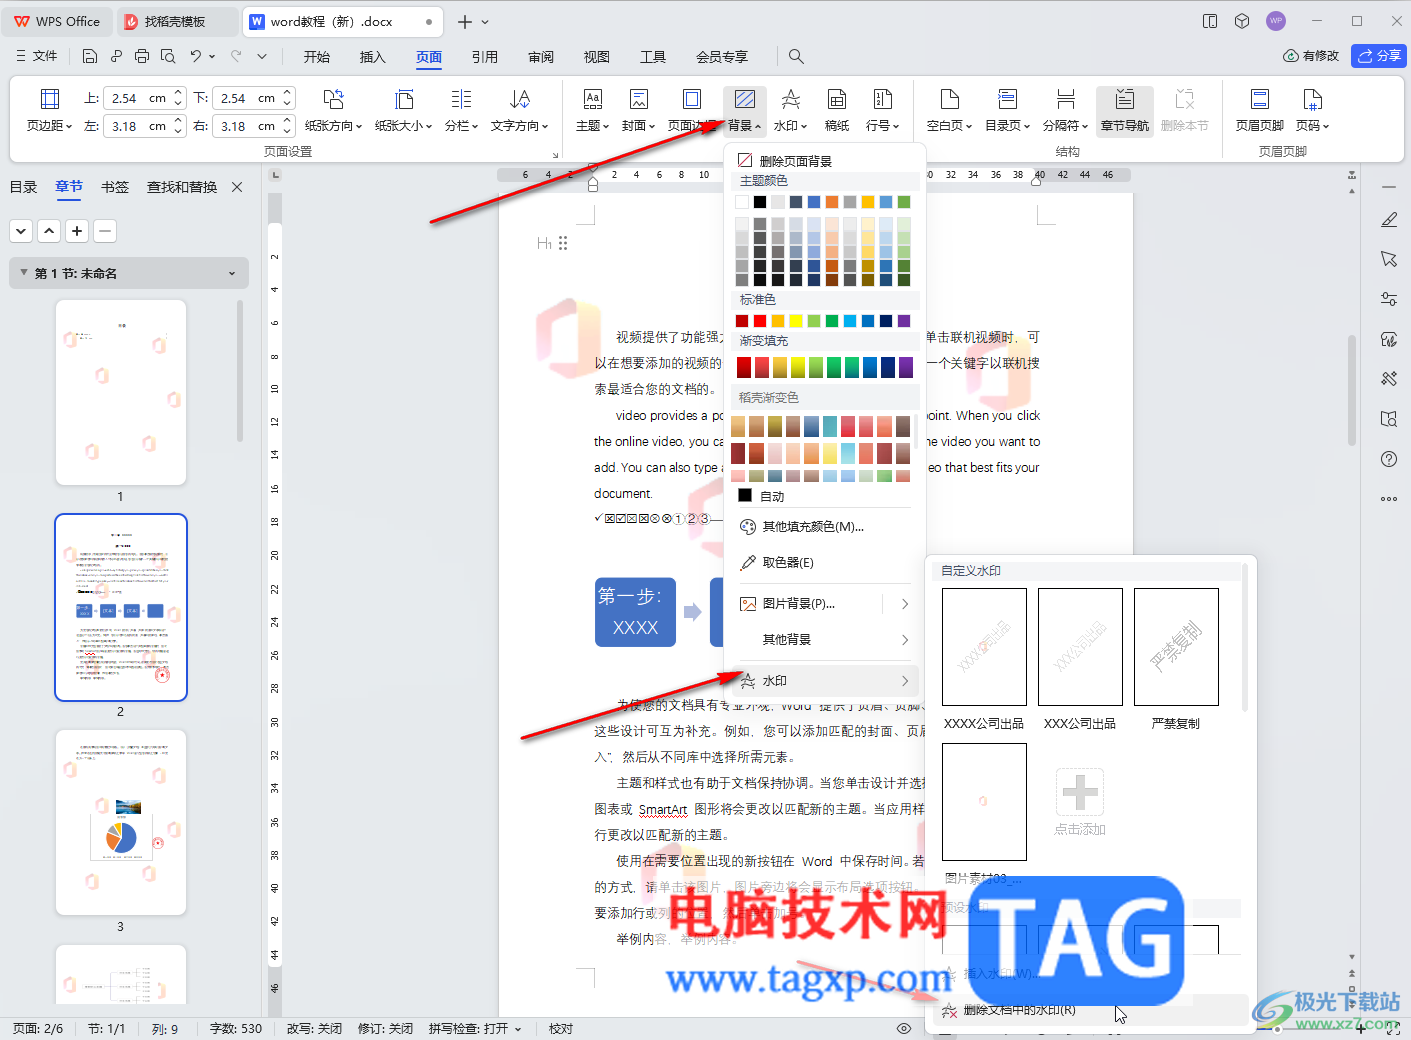Screen dimensions: 1411x1040
Task: Toggle the 章节导航 section navigation button
Action: pos(1125,110)
